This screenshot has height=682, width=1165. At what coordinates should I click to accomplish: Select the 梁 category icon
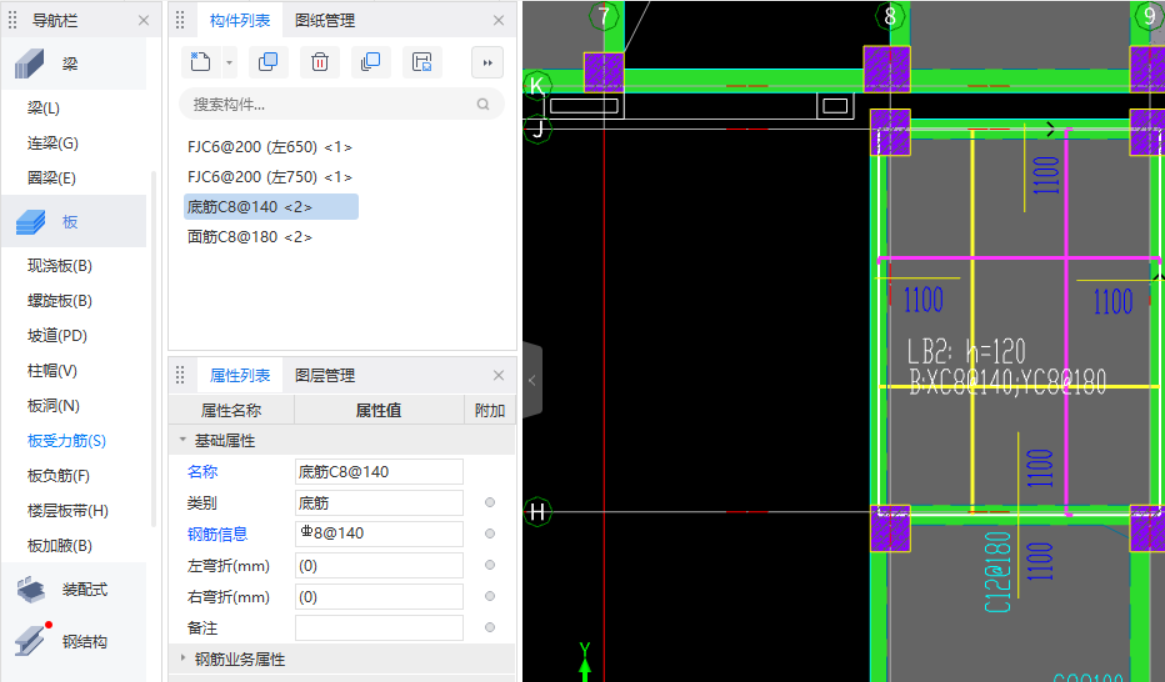point(30,64)
